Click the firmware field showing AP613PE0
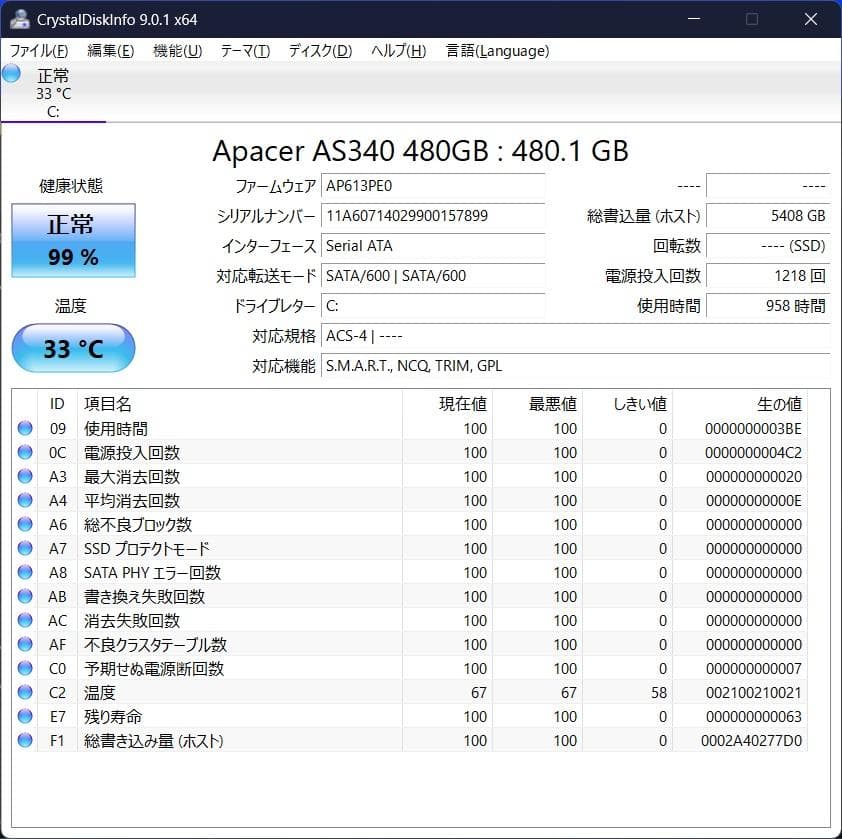Viewport: 842px width, 839px height. (433, 185)
